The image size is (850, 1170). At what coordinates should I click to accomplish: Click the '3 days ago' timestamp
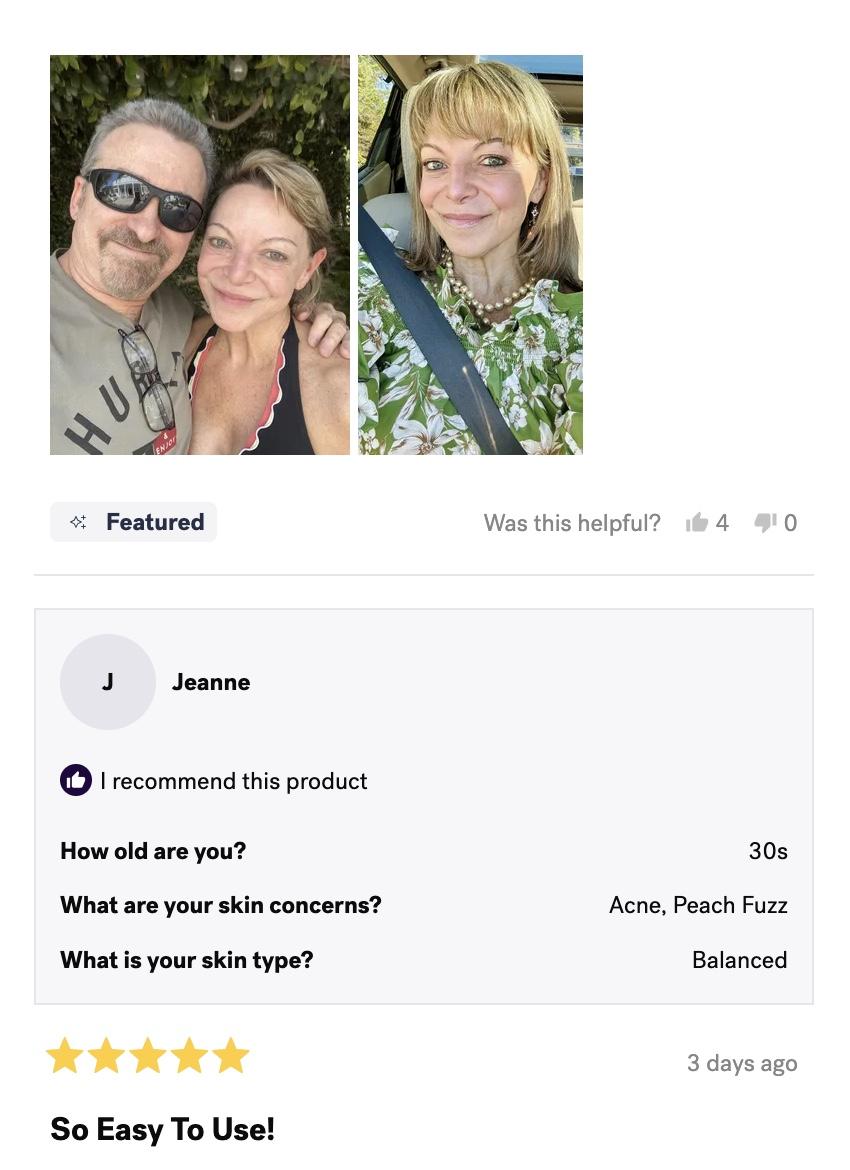(742, 1063)
